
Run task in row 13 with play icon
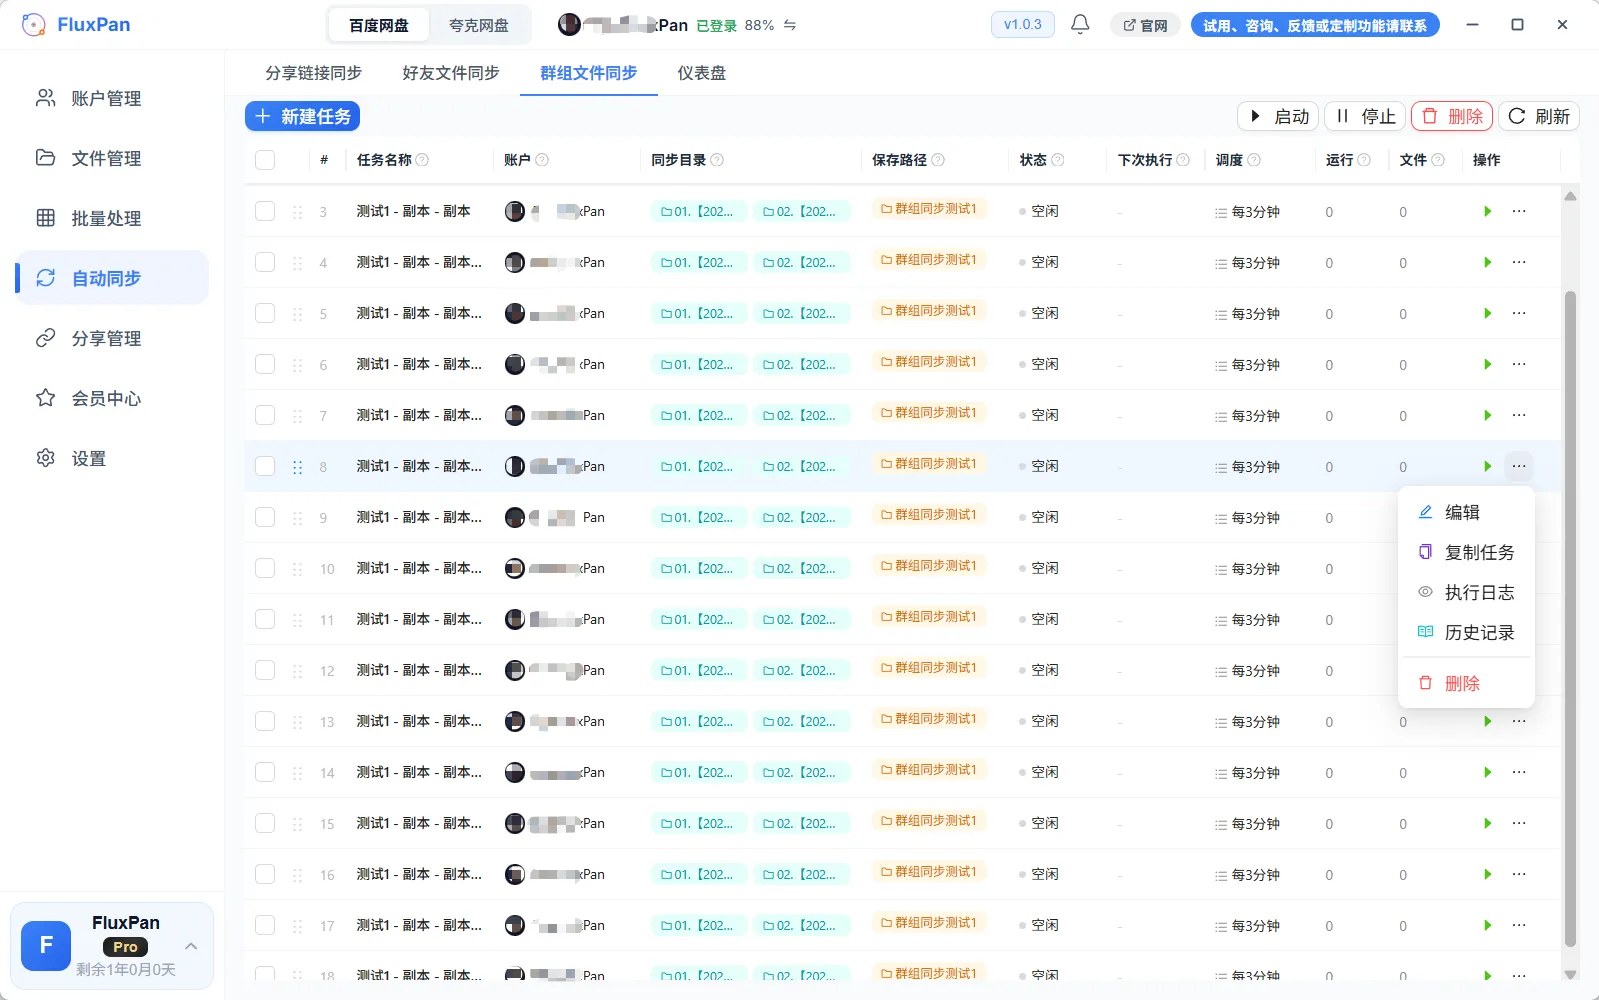1487,721
